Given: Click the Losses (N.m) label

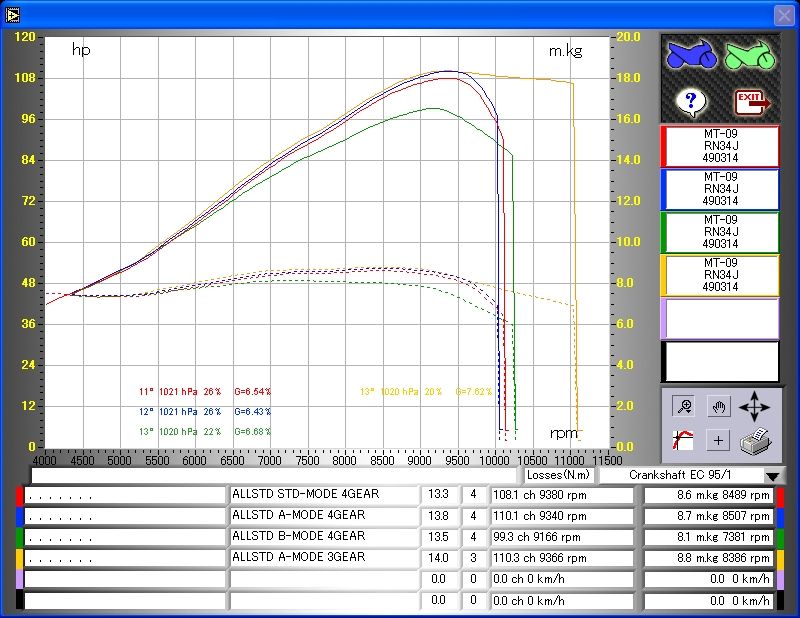Looking at the screenshot, I should coord(558,475).
